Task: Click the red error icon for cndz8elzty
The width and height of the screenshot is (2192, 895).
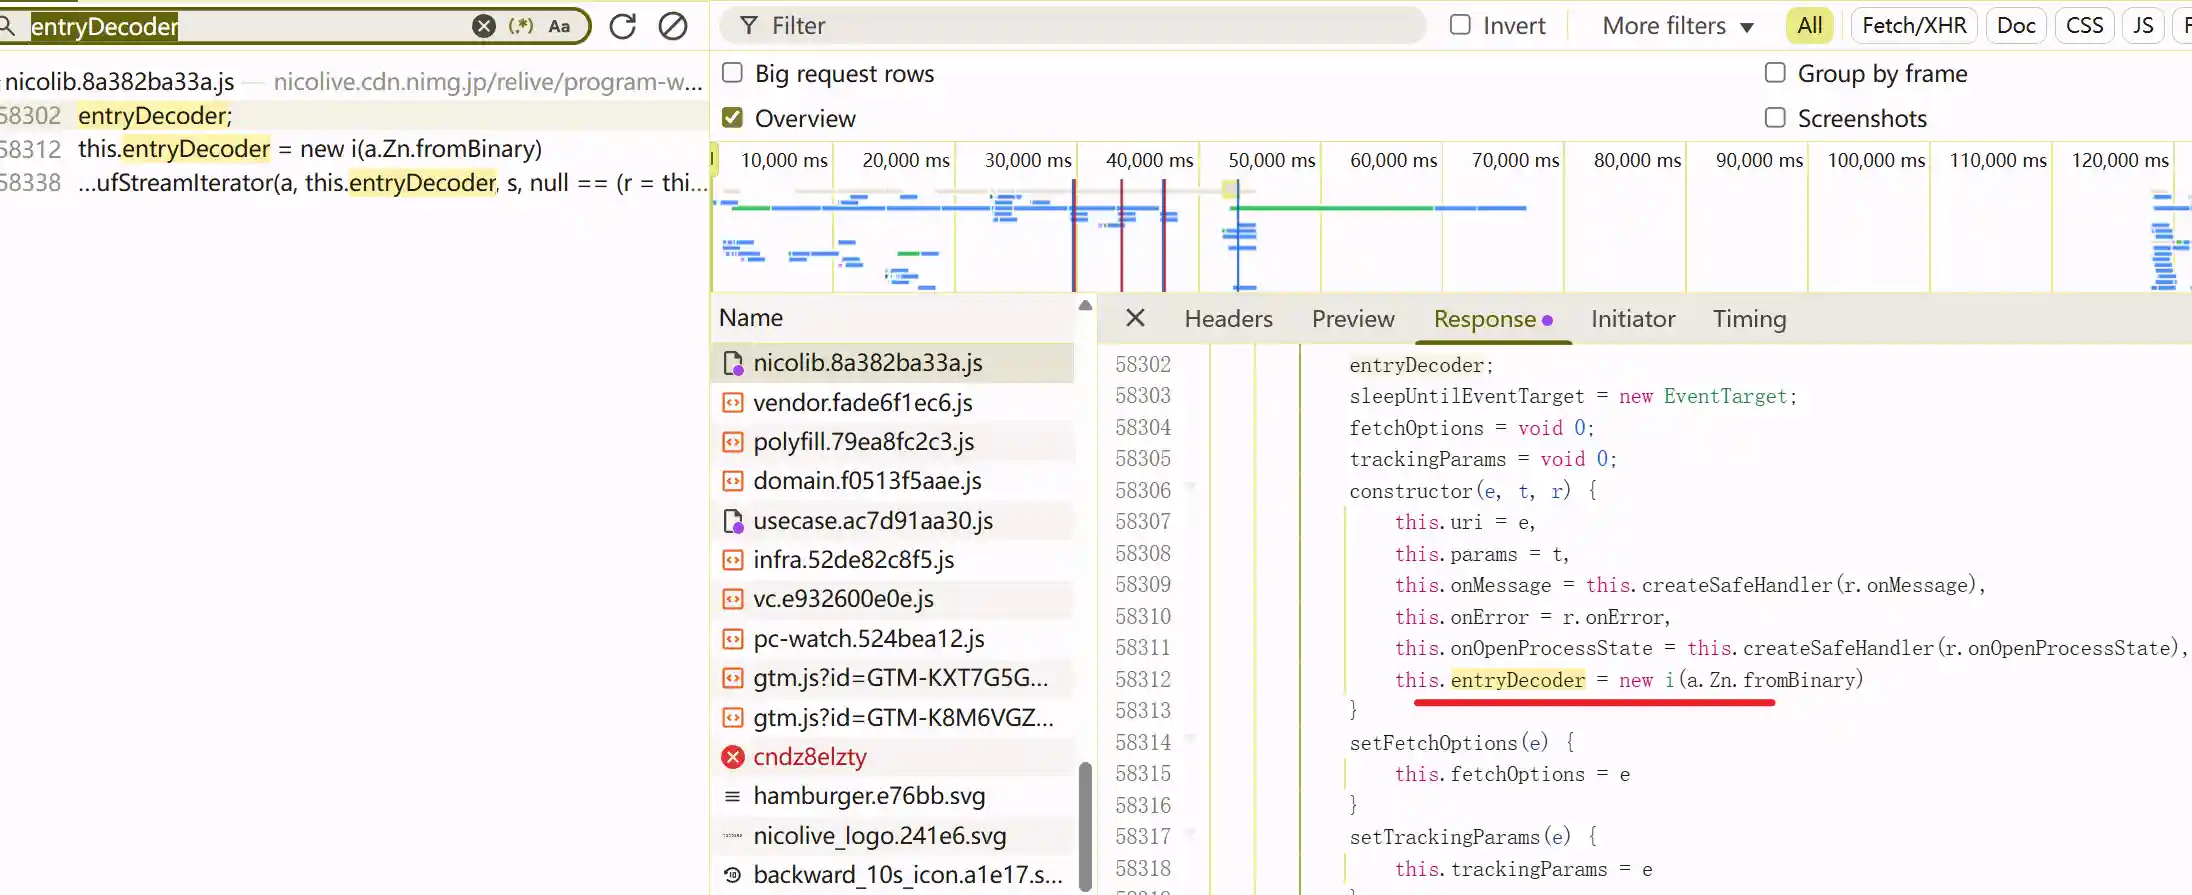Action: click(x=733, y=757)
